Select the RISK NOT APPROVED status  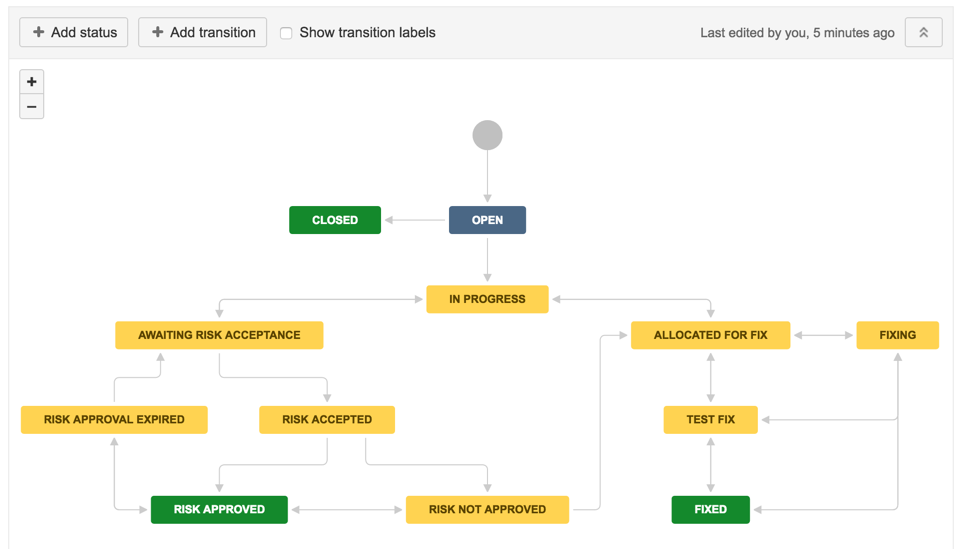pyautogui.click(x=487, y=509)
